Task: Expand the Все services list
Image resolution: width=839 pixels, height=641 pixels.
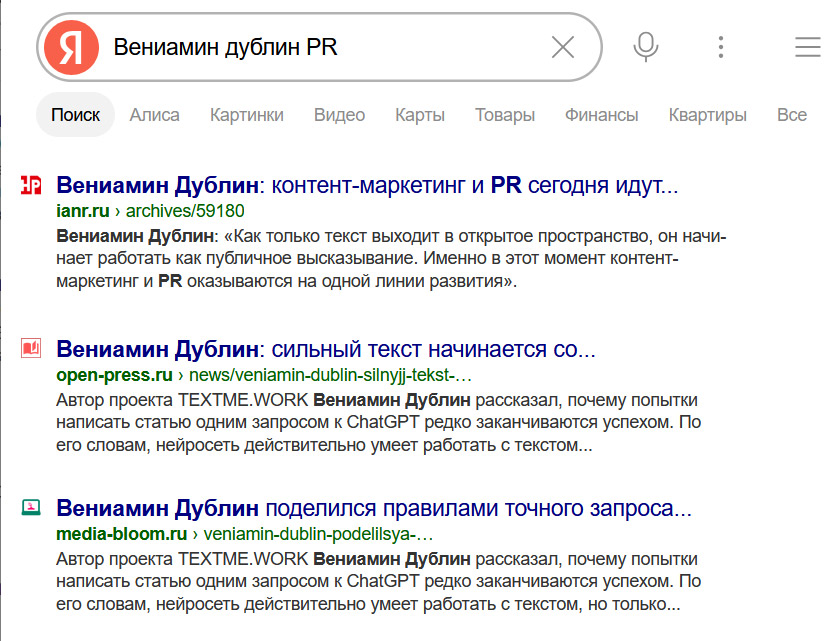Action: 791,115
